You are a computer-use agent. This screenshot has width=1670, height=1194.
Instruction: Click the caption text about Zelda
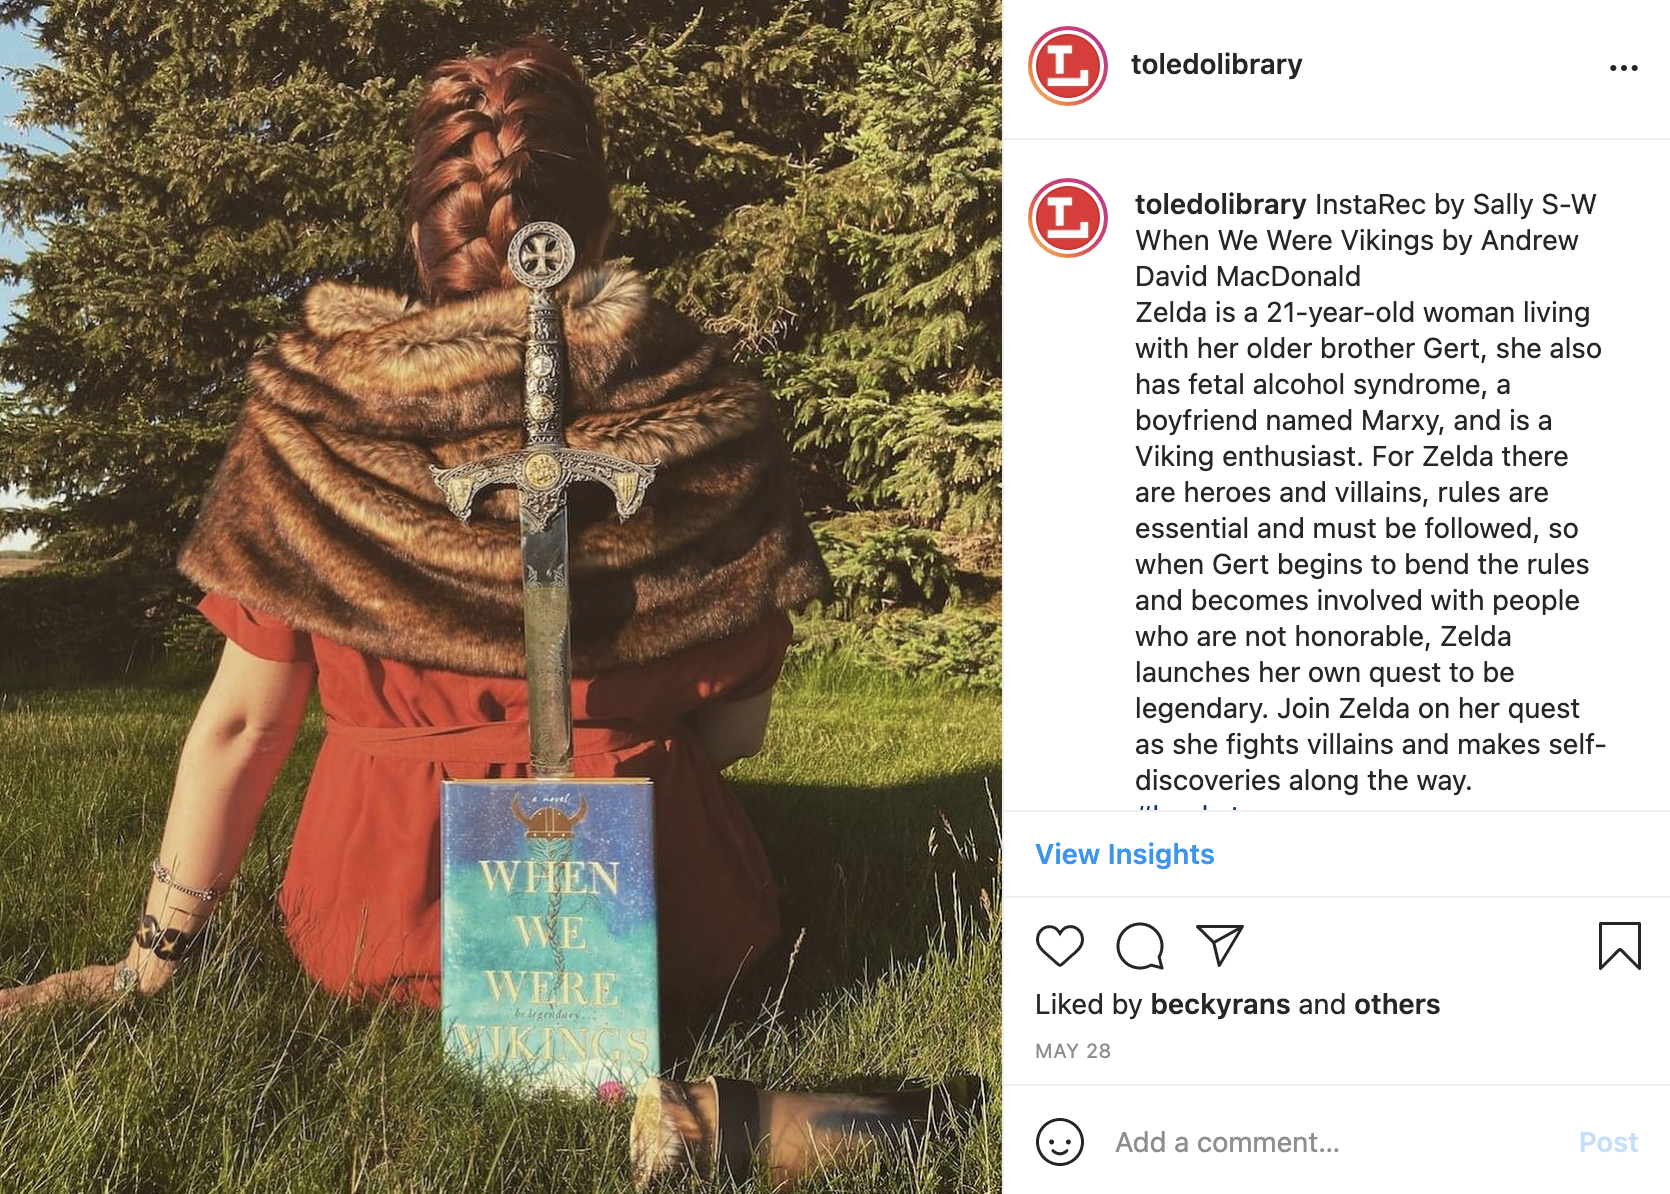coord(1370,546)
